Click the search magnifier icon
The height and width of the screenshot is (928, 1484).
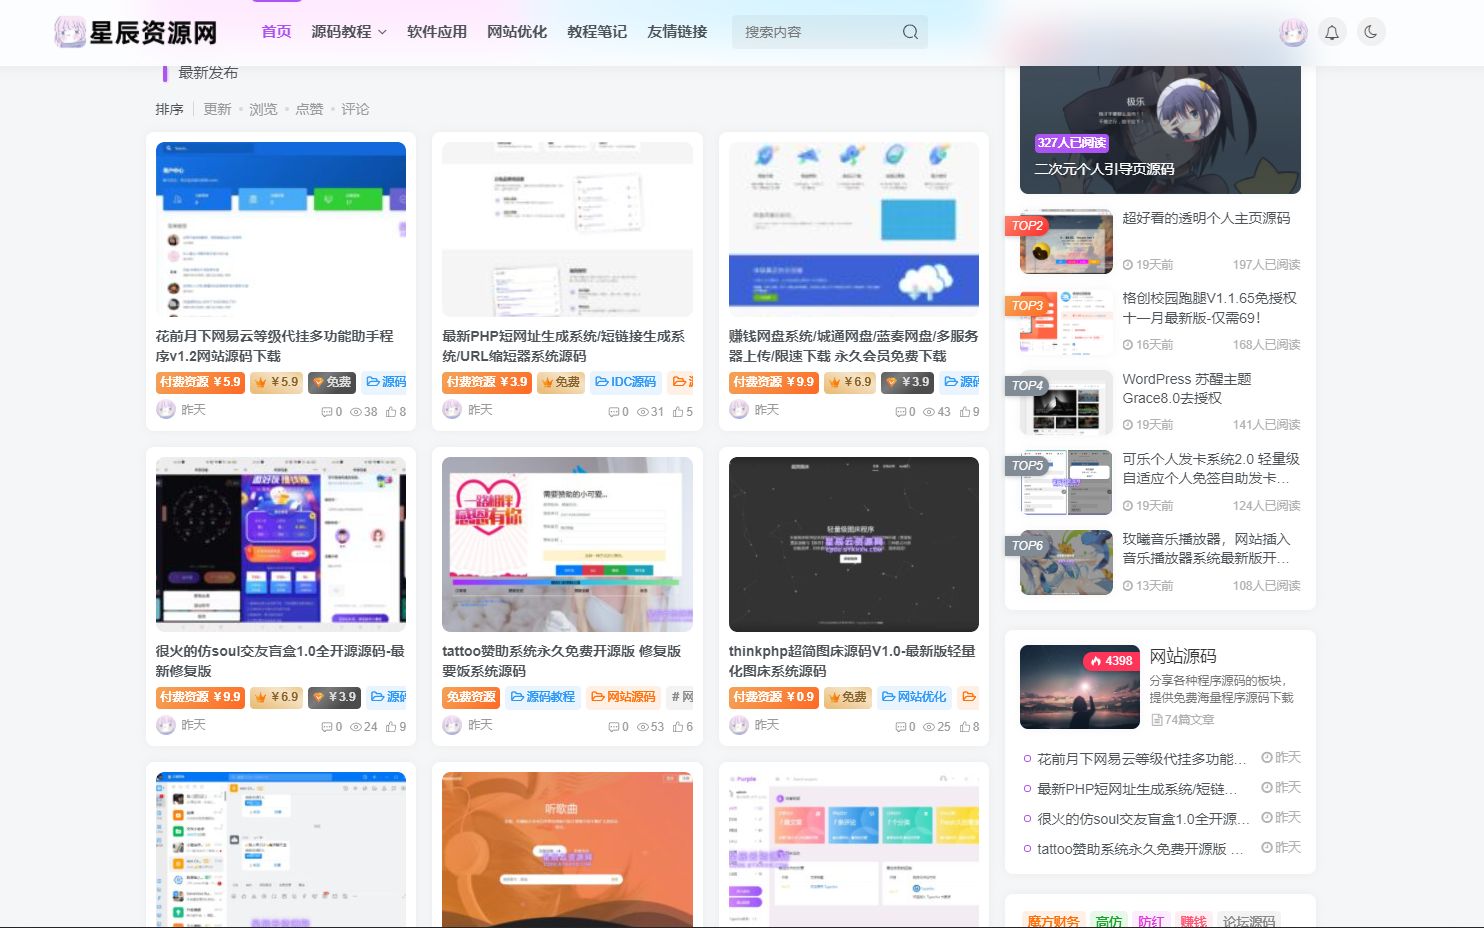click(x=910, y=32)
